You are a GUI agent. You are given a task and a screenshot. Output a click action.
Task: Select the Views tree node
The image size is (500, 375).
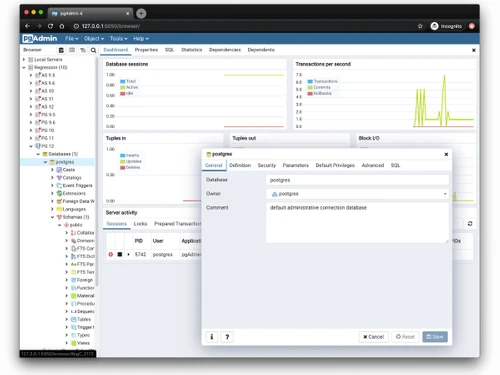click(83, 343)
